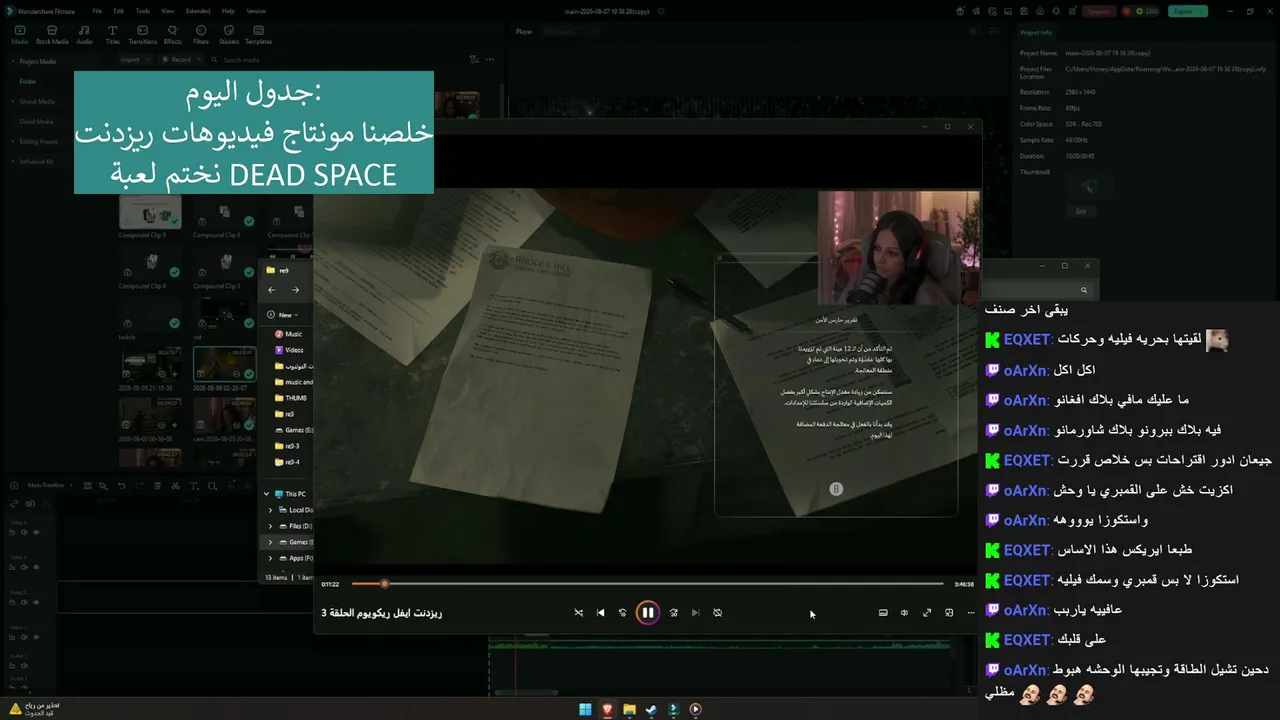The image size is (1280, 720).
Task: Open the Effects panel
Action: pos(173,35)
